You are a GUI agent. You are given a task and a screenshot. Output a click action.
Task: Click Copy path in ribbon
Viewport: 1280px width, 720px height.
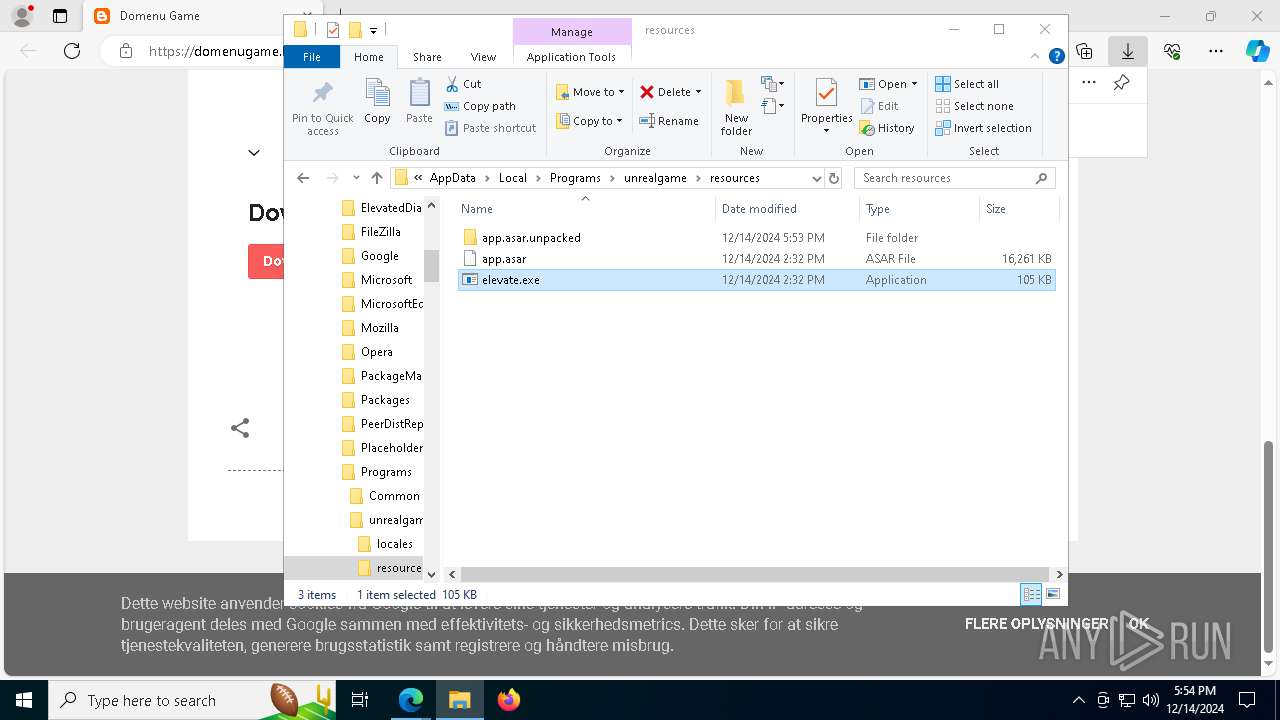pos(480,106)
